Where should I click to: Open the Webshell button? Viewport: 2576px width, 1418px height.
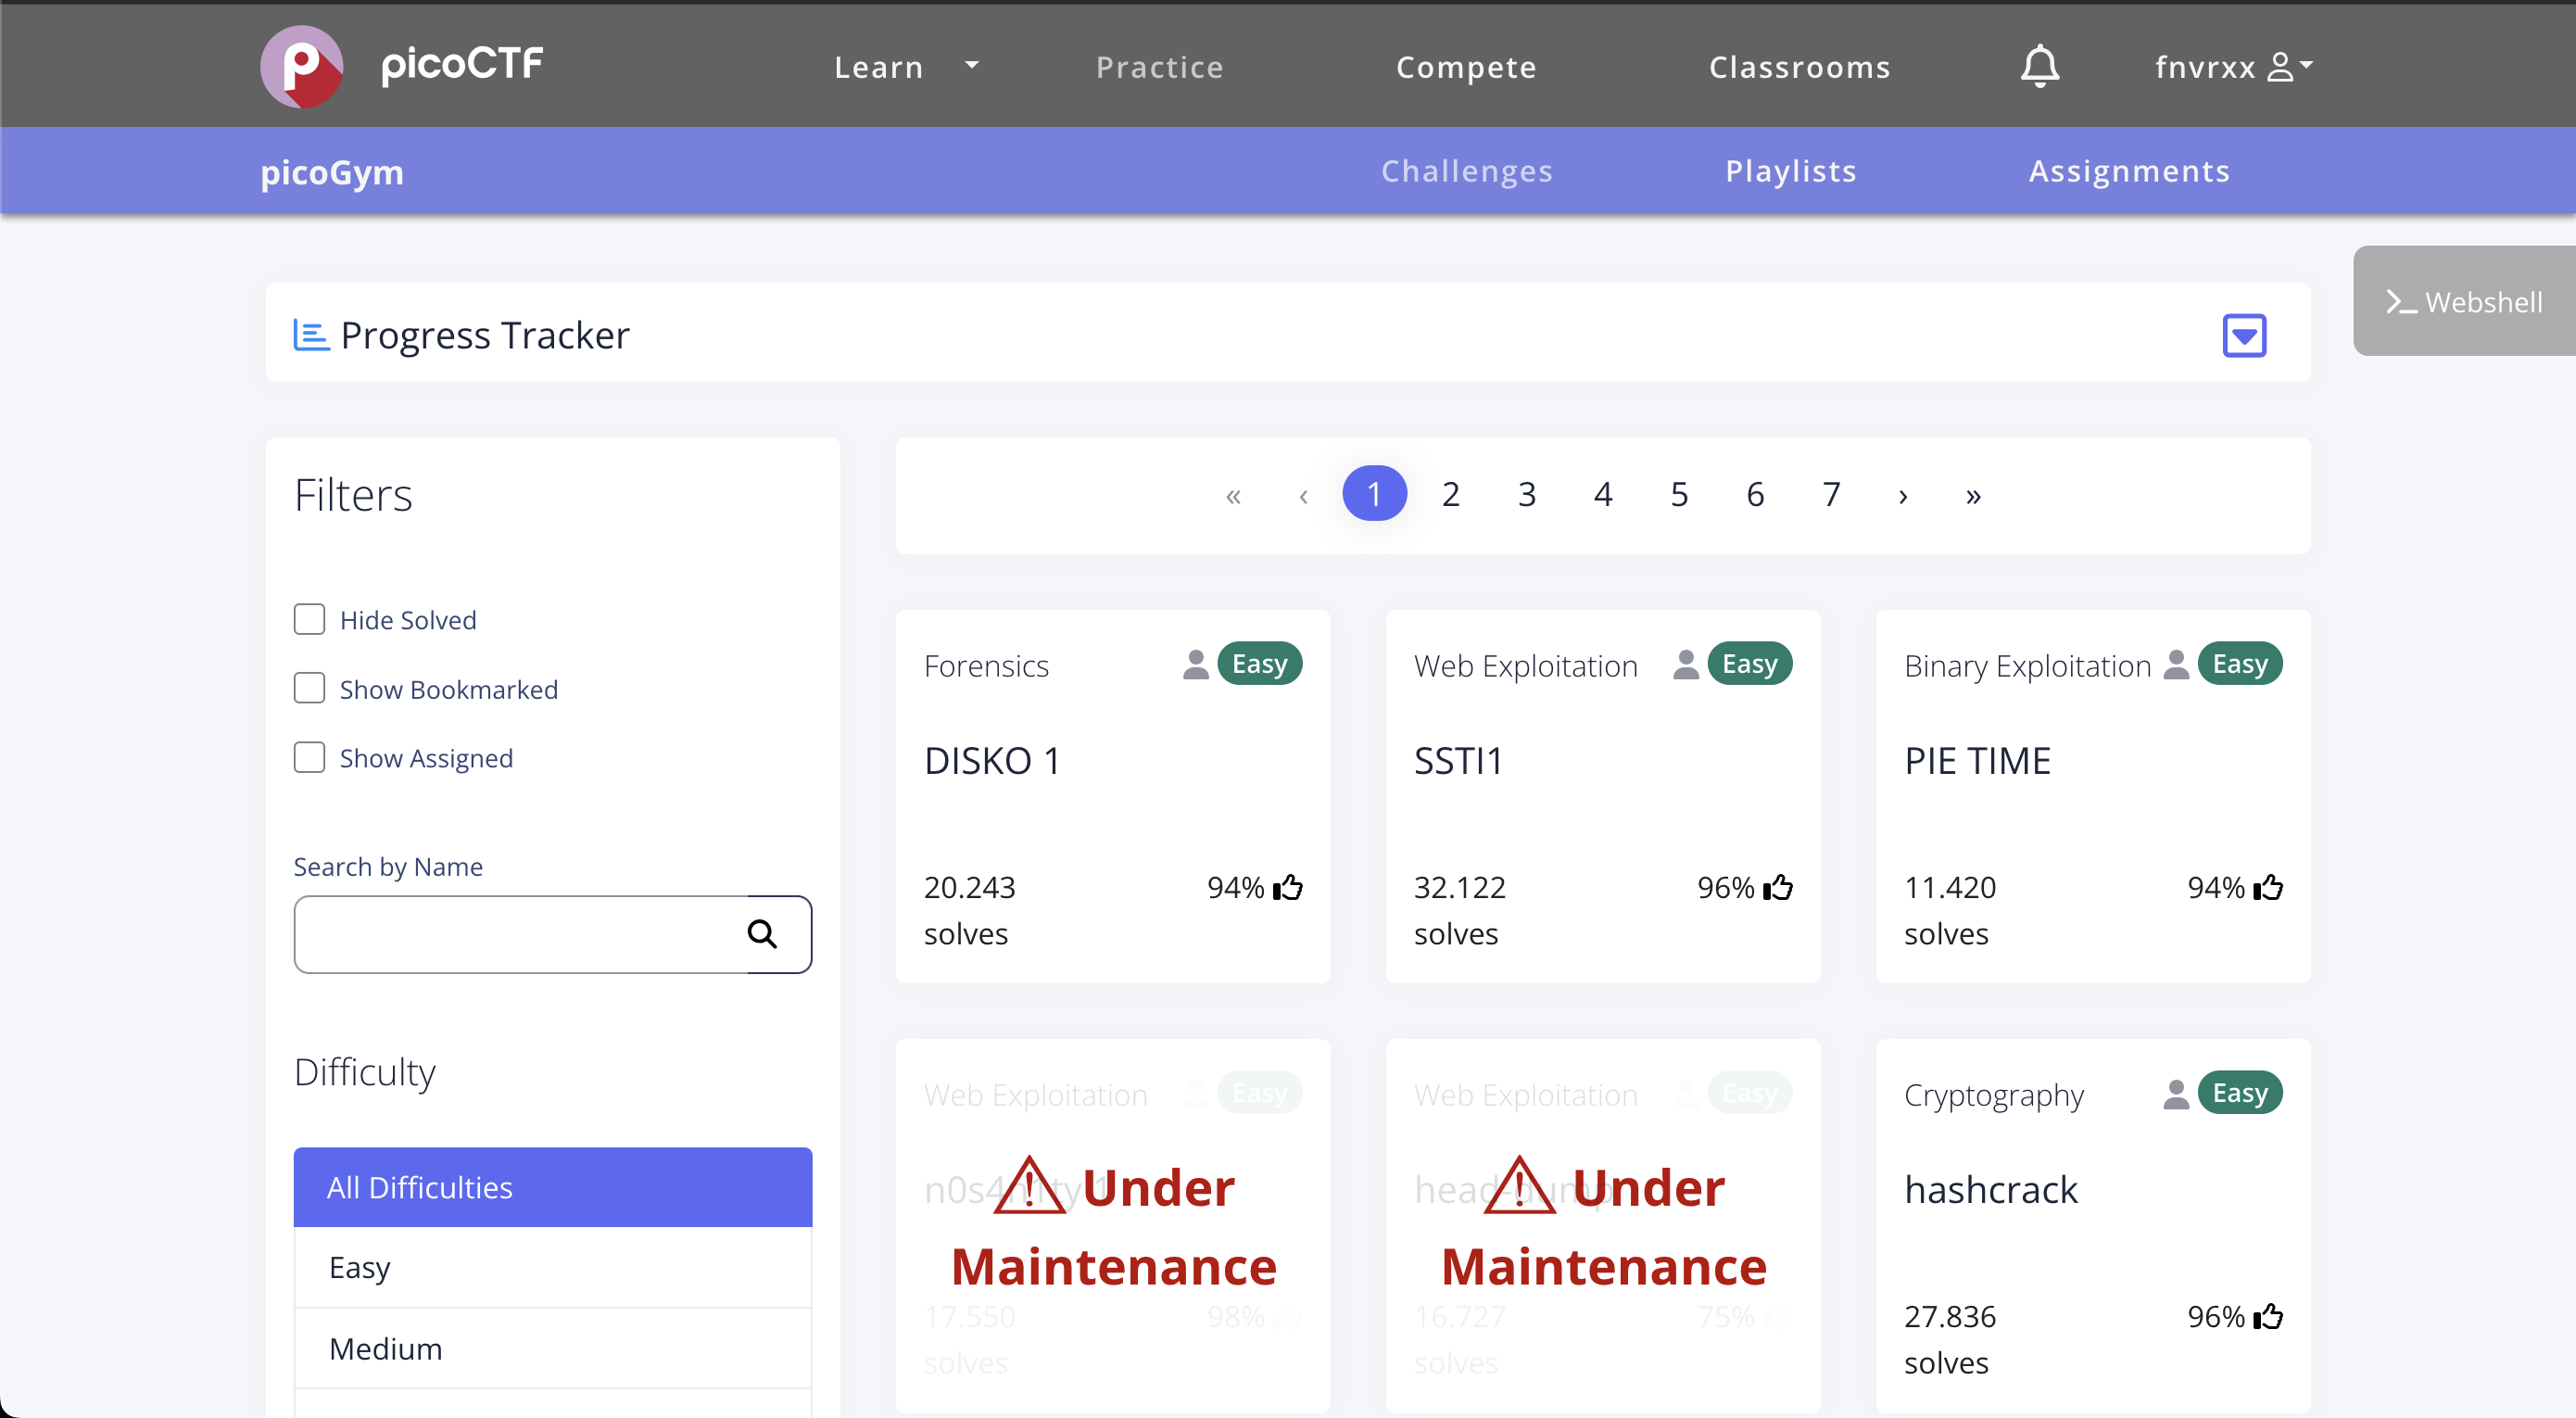pyautogui.click(x=2463, y=301)
